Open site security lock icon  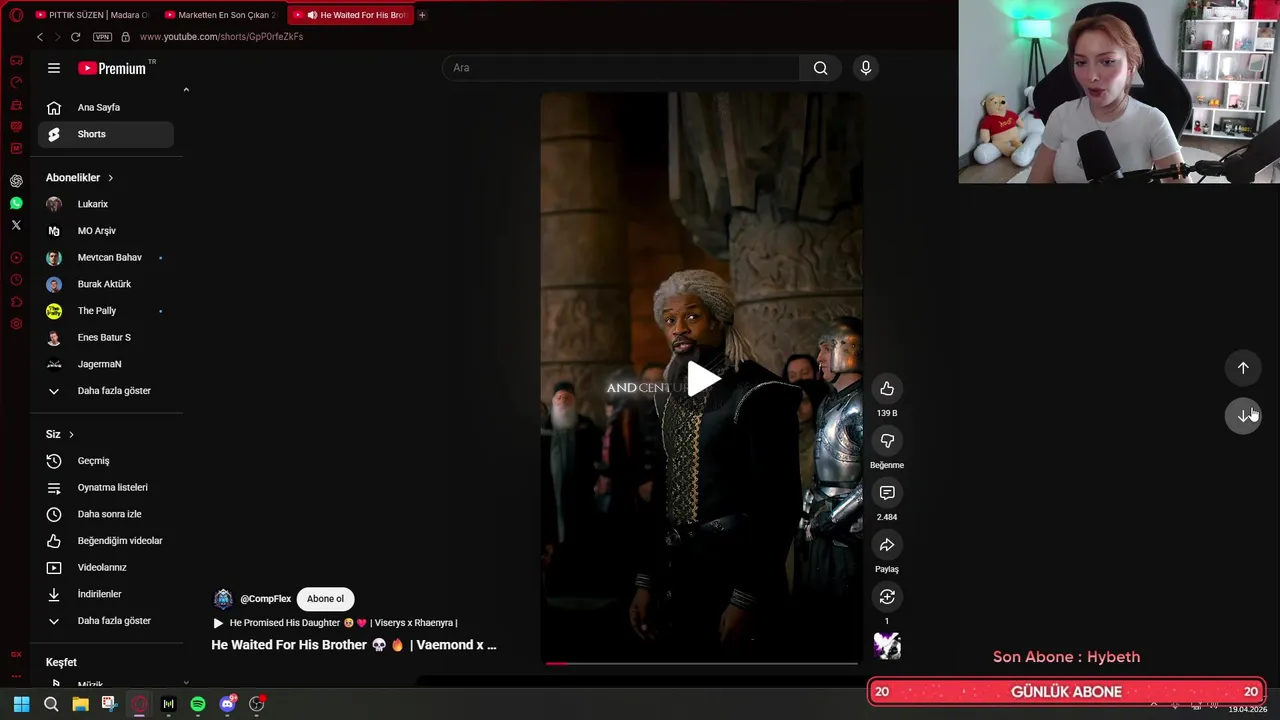pos(125,37)
